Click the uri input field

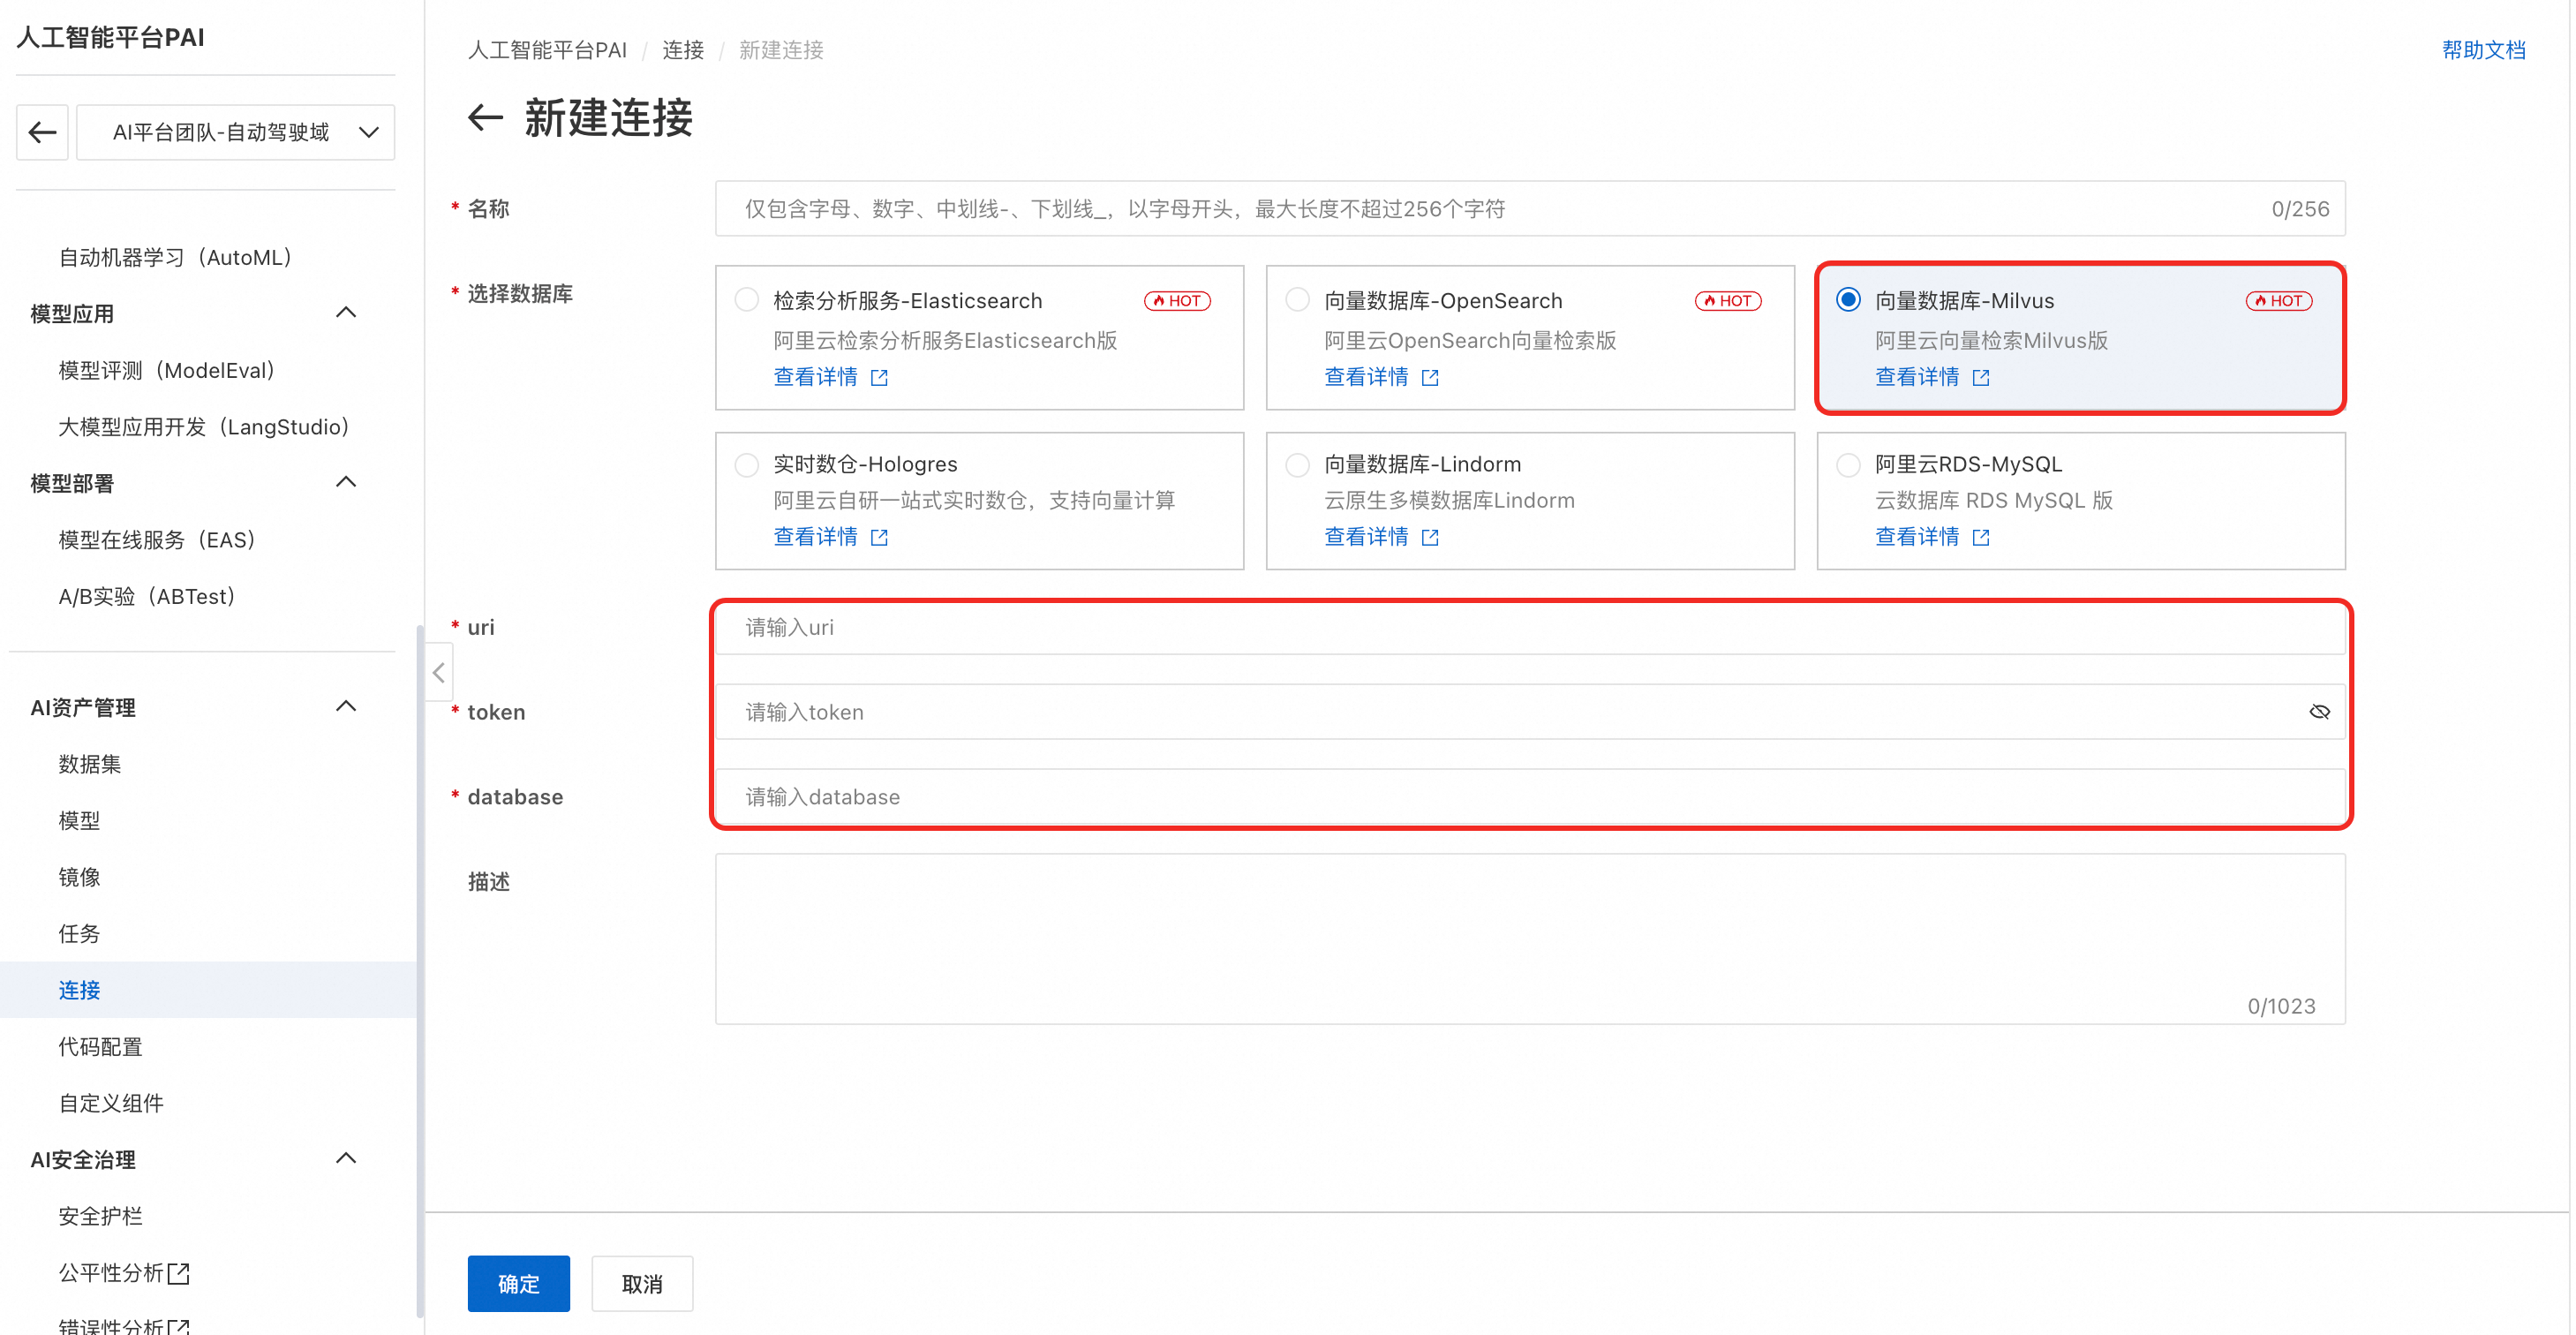(1529, 628)
